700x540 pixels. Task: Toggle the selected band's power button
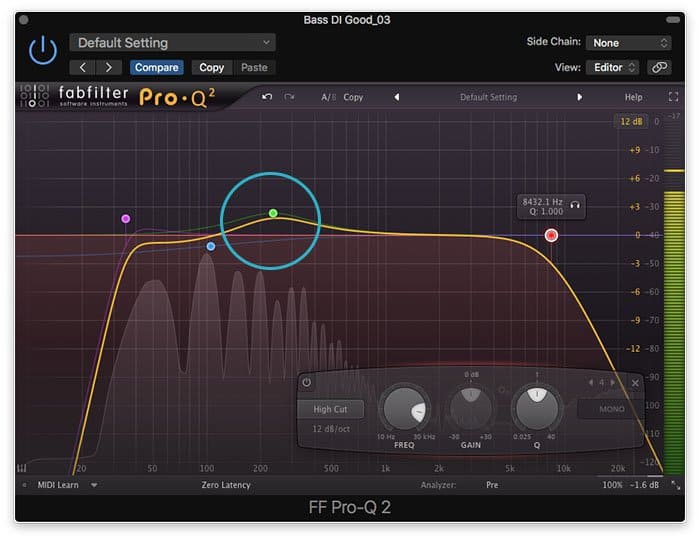point(307,382)
